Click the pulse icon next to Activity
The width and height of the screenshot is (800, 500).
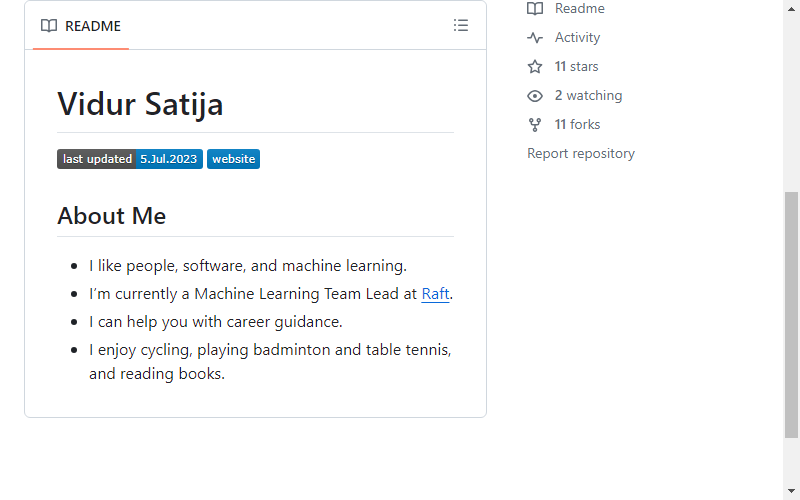(535, 37)
